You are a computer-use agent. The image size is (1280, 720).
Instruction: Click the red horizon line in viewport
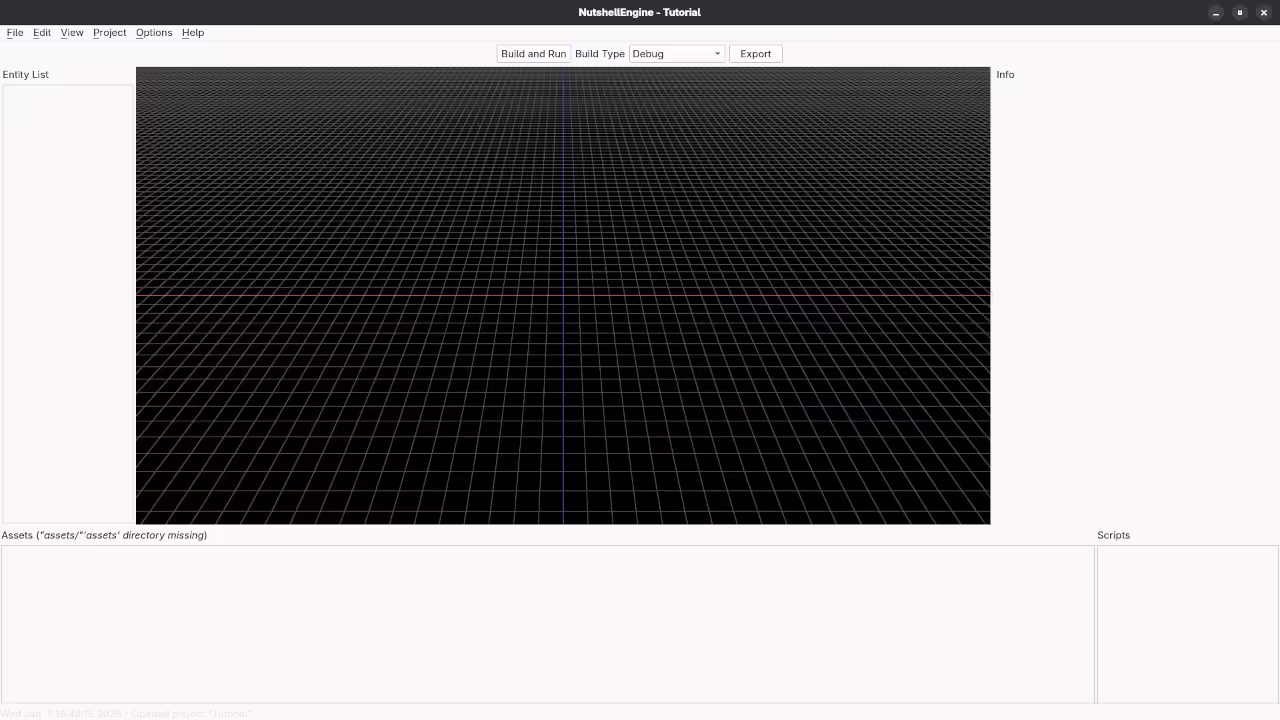pos(400,297)
